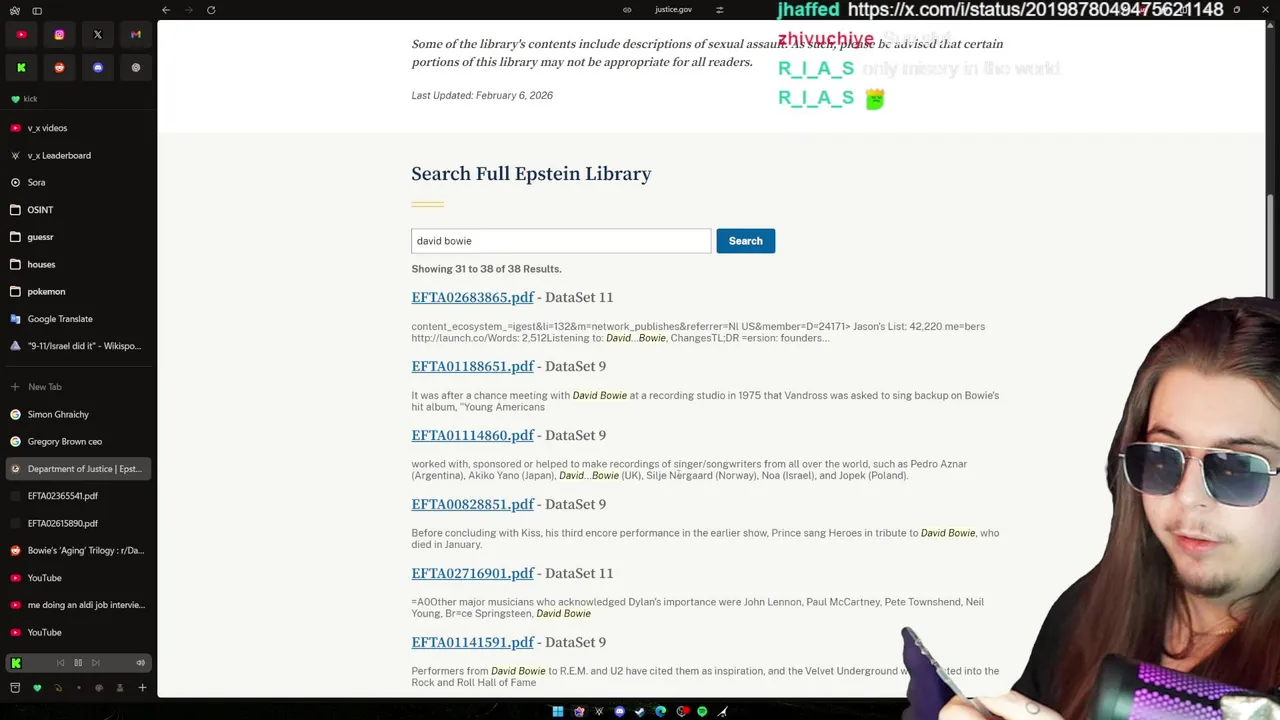Open the Windows Start menu

558,712
